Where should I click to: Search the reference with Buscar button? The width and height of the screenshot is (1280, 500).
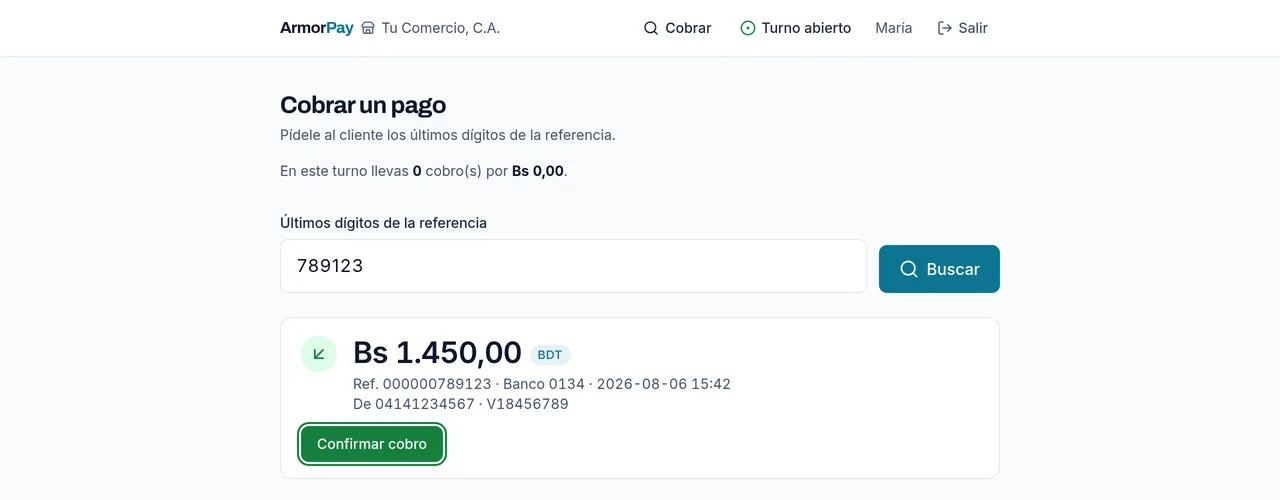click(939, 269)
